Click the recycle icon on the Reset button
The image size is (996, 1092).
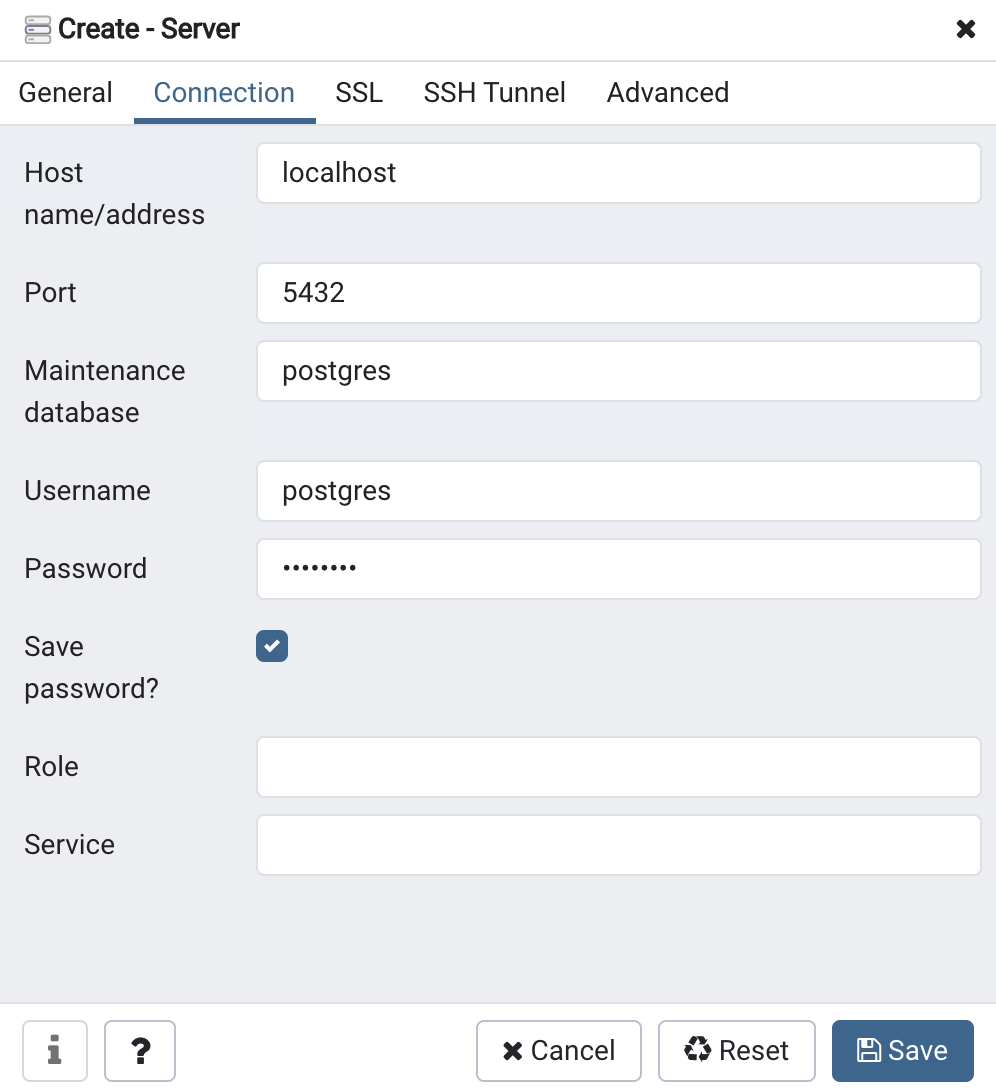[698, 1050]
